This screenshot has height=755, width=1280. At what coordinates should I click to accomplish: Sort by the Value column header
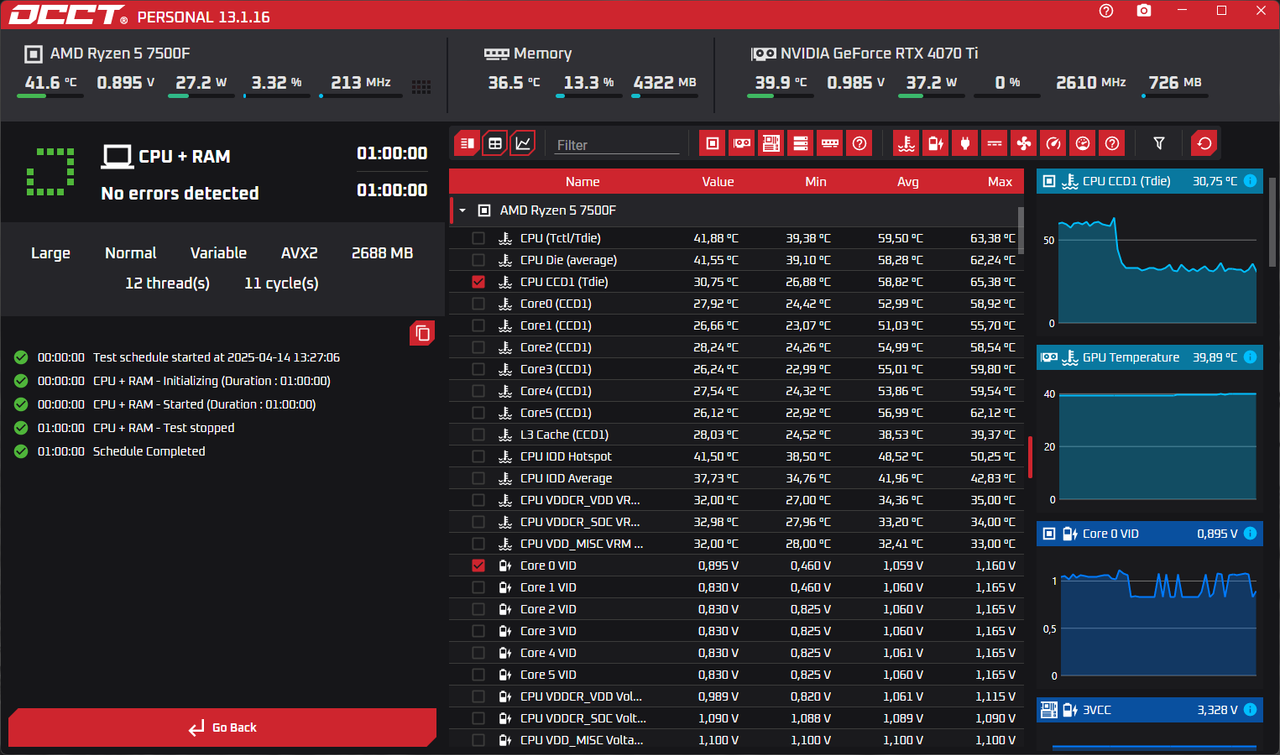(718, 181)
